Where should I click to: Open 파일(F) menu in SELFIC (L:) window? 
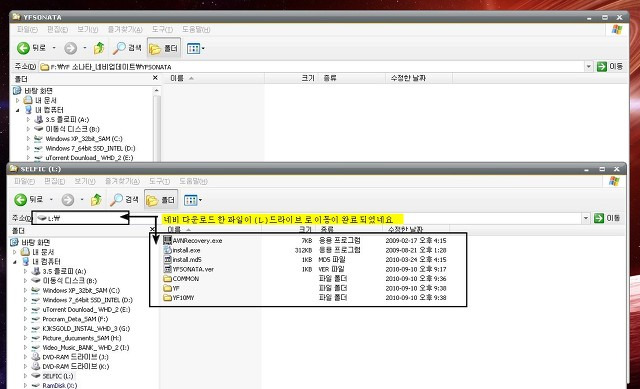24,181
